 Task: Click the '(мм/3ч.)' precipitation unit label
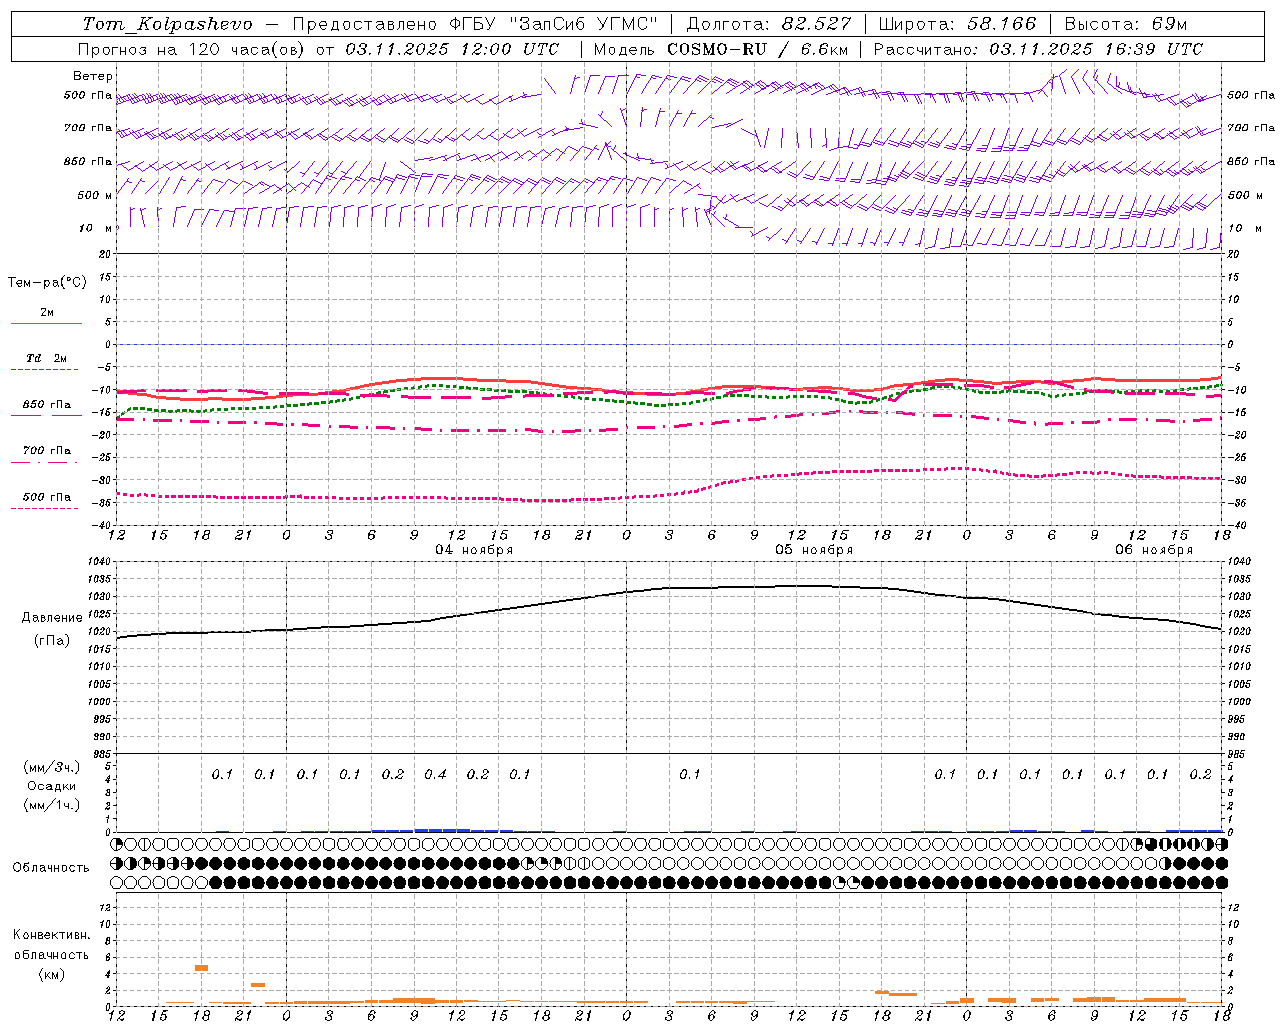click(x=52, y=767)
